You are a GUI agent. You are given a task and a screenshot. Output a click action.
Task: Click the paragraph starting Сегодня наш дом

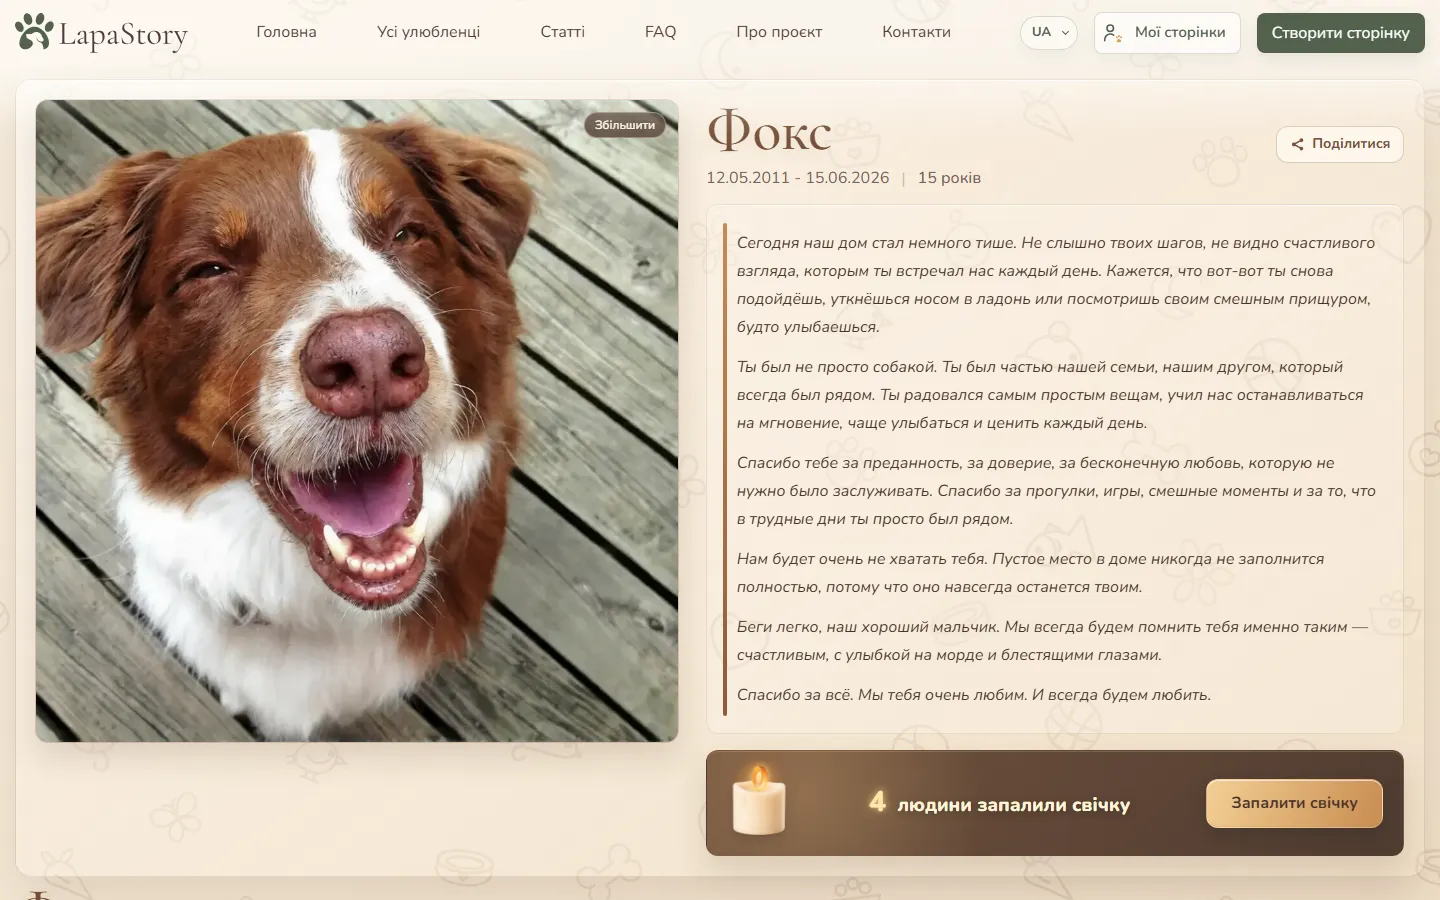(x=1056, y=285)
